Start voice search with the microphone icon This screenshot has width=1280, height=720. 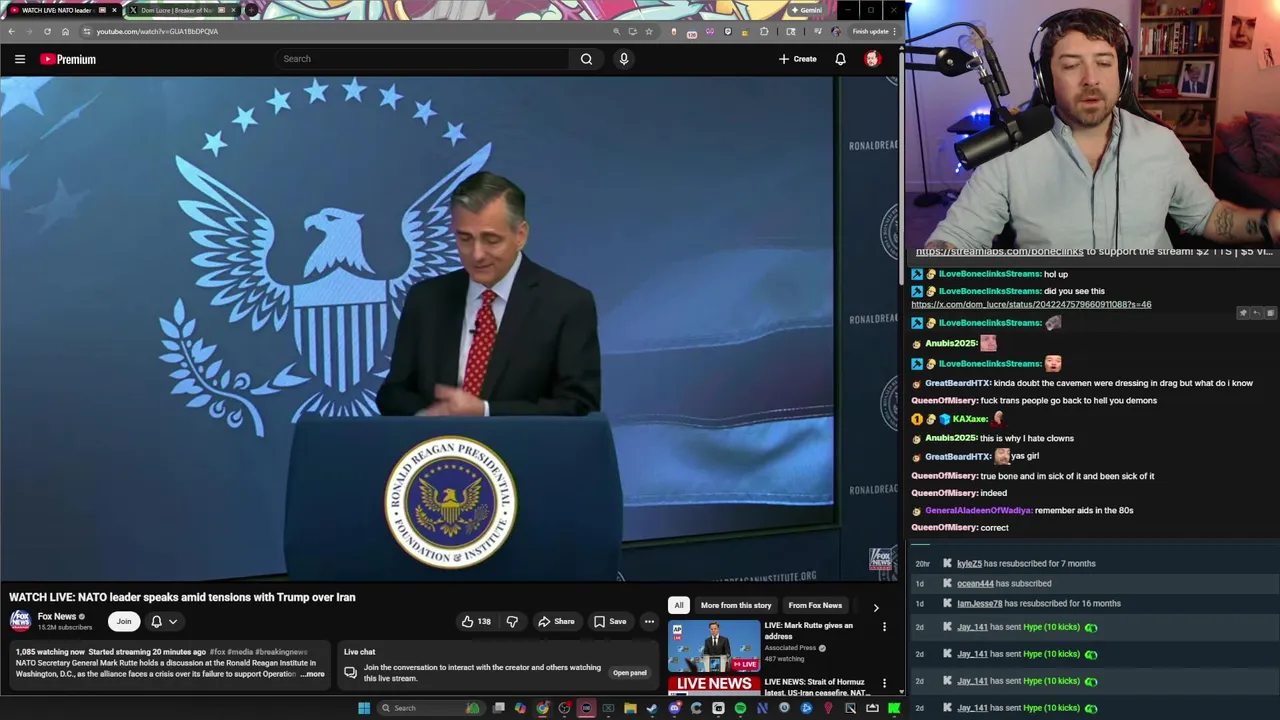(624, 59)
